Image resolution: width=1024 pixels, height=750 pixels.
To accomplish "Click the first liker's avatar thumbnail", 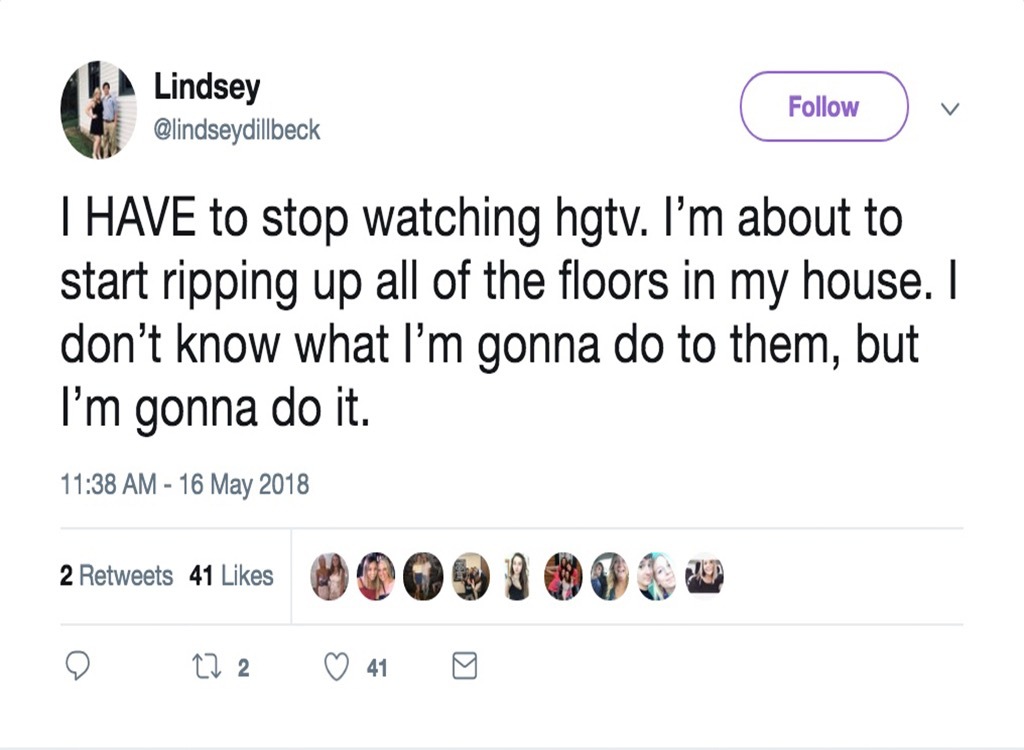I will (328, 576).
